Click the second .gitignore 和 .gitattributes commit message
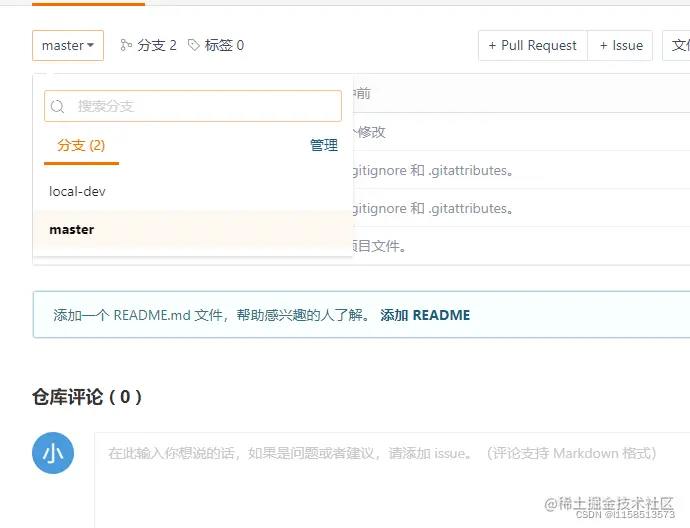 [x=433, y=208]
